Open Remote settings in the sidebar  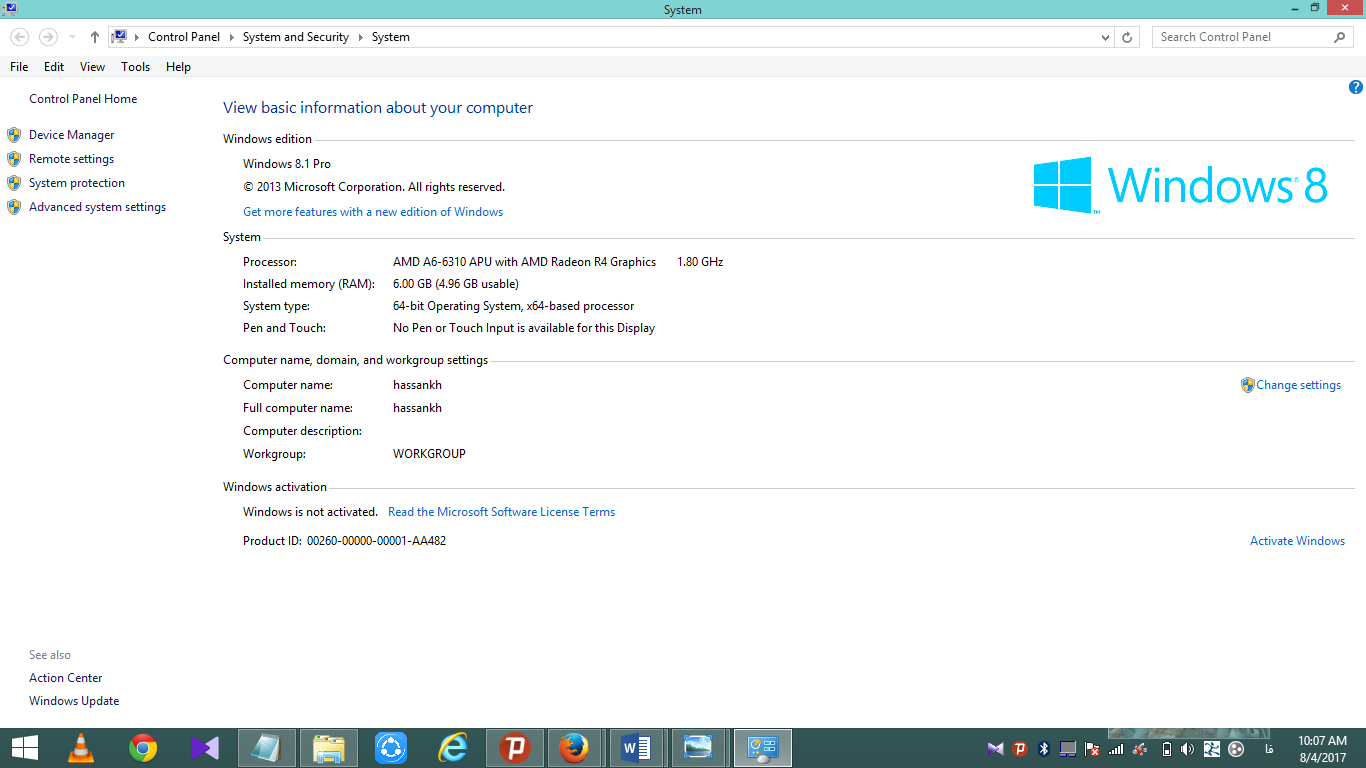point(71,159)
